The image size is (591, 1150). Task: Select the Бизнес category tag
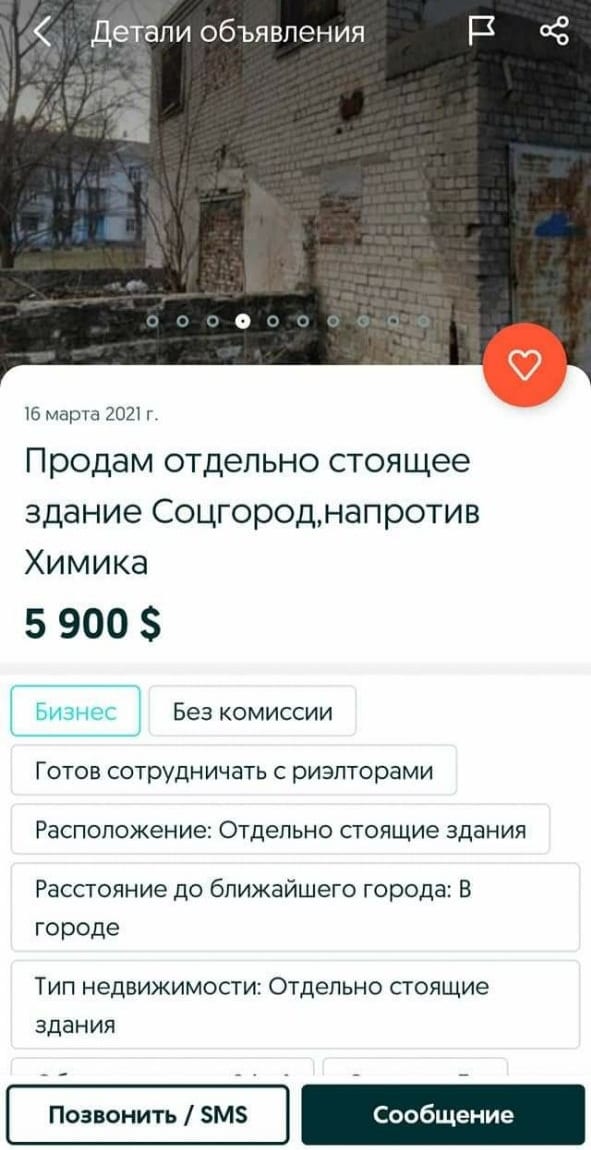click(x=76, y=711)
